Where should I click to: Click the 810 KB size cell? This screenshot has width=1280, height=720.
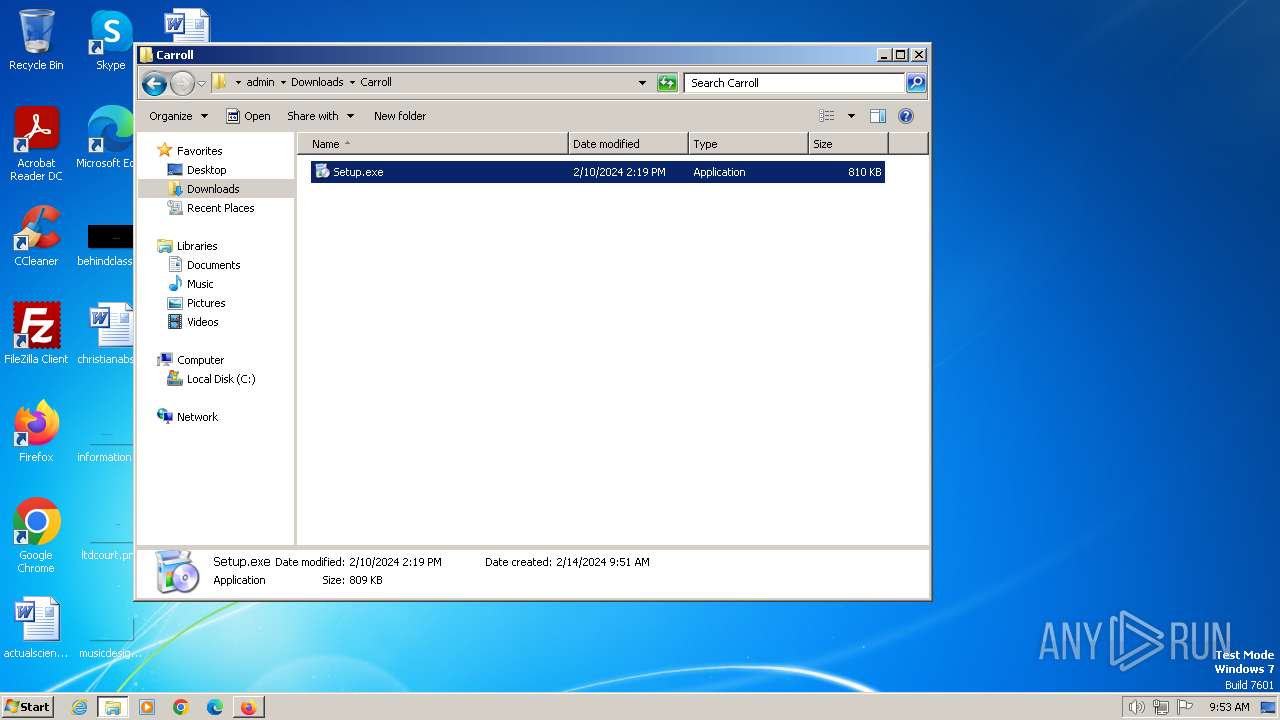864,172
